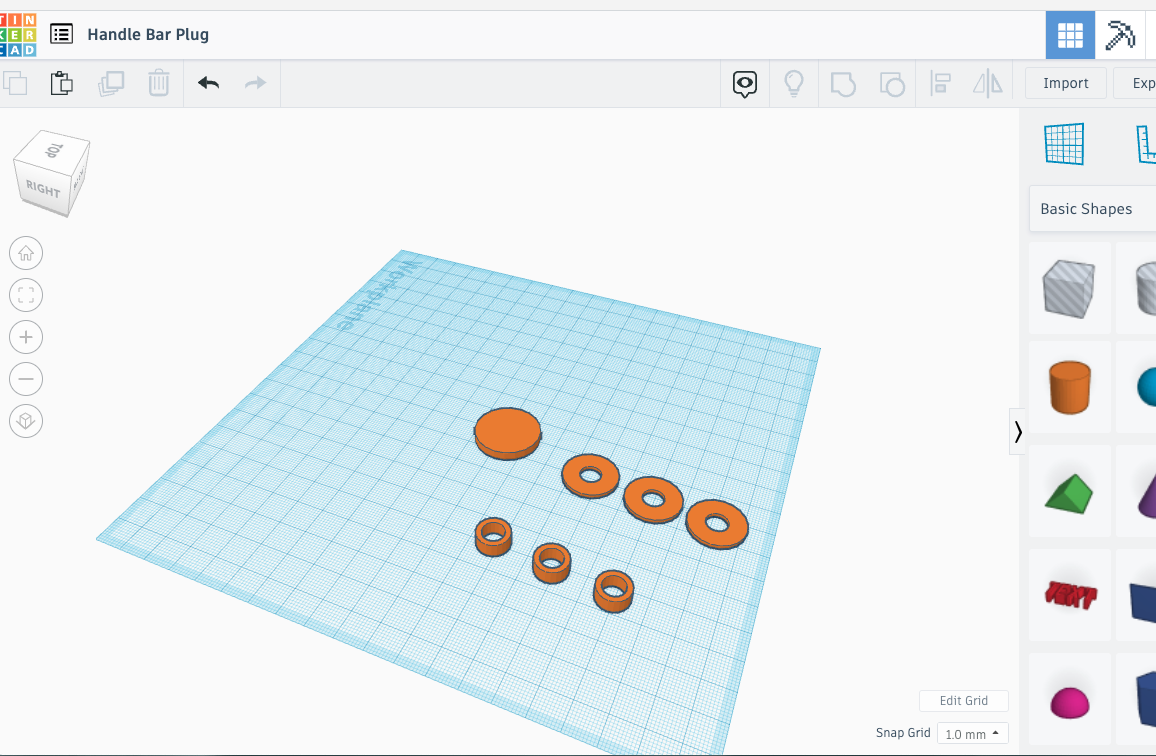Select the rightmost small tube ring
Viewport: 1156px width, 756px height.
[x=613, y=592]
